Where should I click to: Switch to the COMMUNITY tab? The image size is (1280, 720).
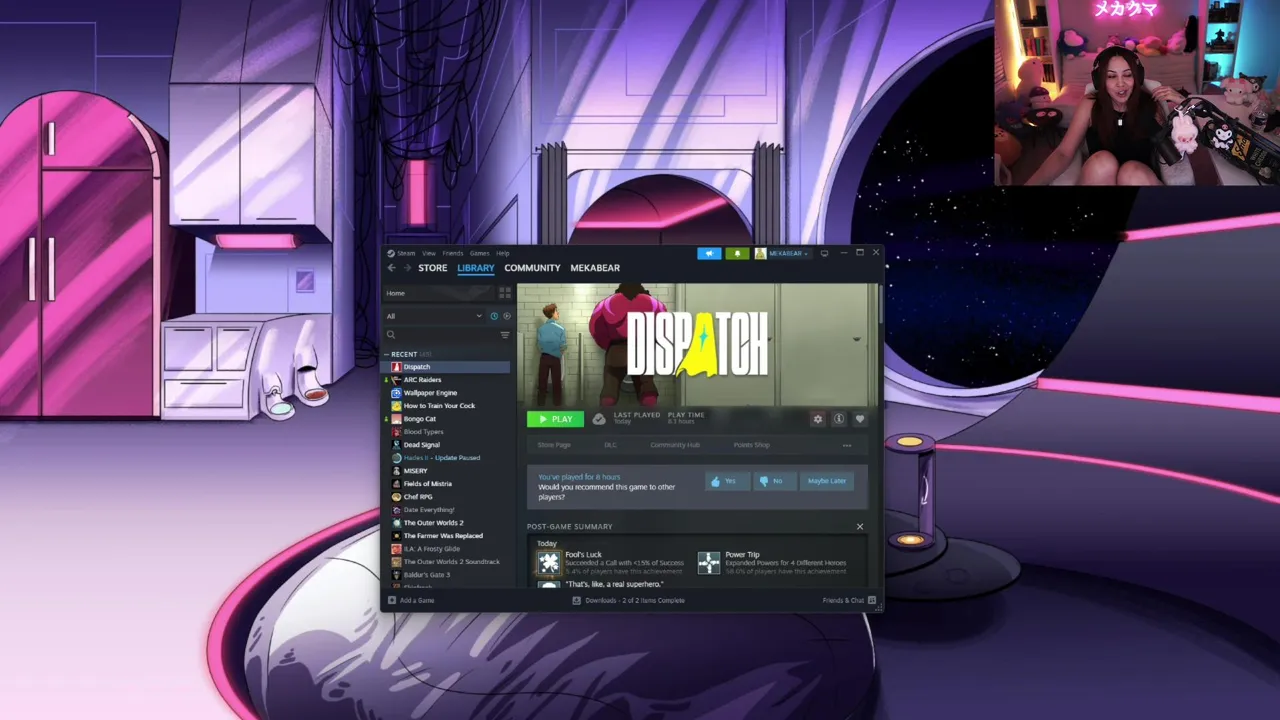click(x=532, y=268)
